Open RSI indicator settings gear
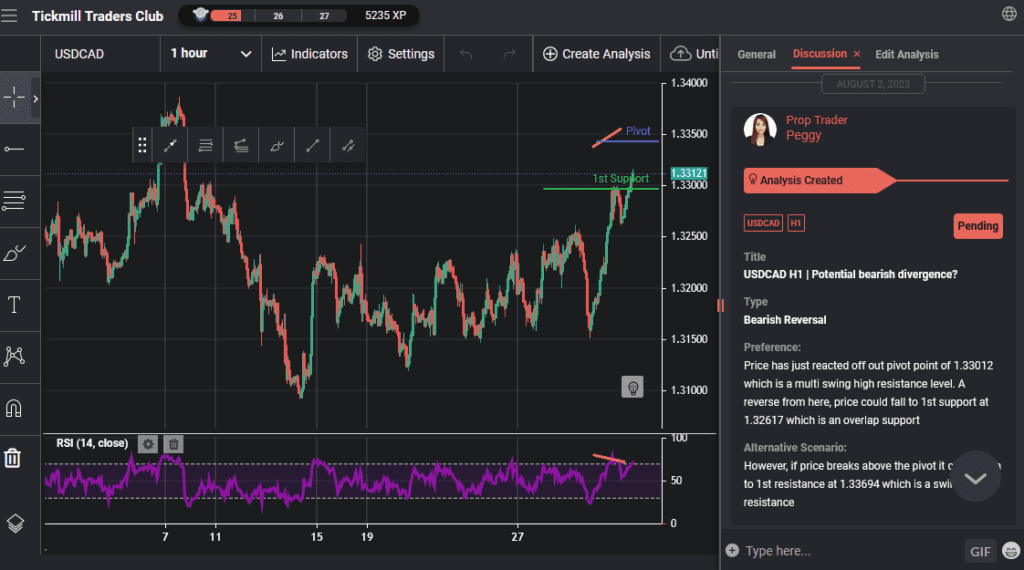 tap(148, 444)
